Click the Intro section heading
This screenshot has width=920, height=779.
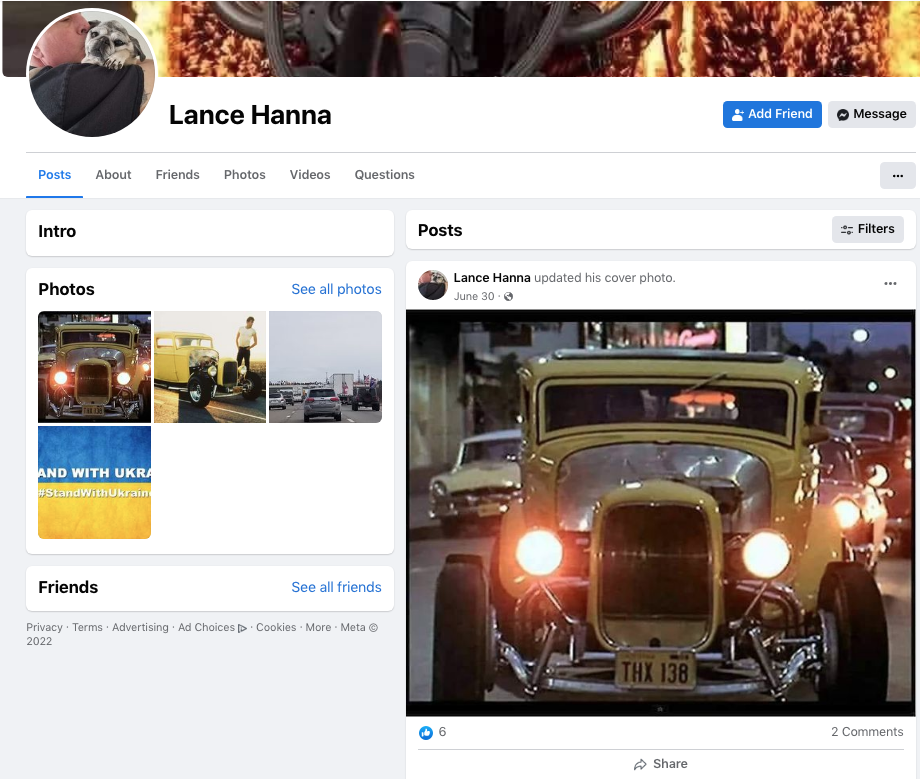click(57, 231)
